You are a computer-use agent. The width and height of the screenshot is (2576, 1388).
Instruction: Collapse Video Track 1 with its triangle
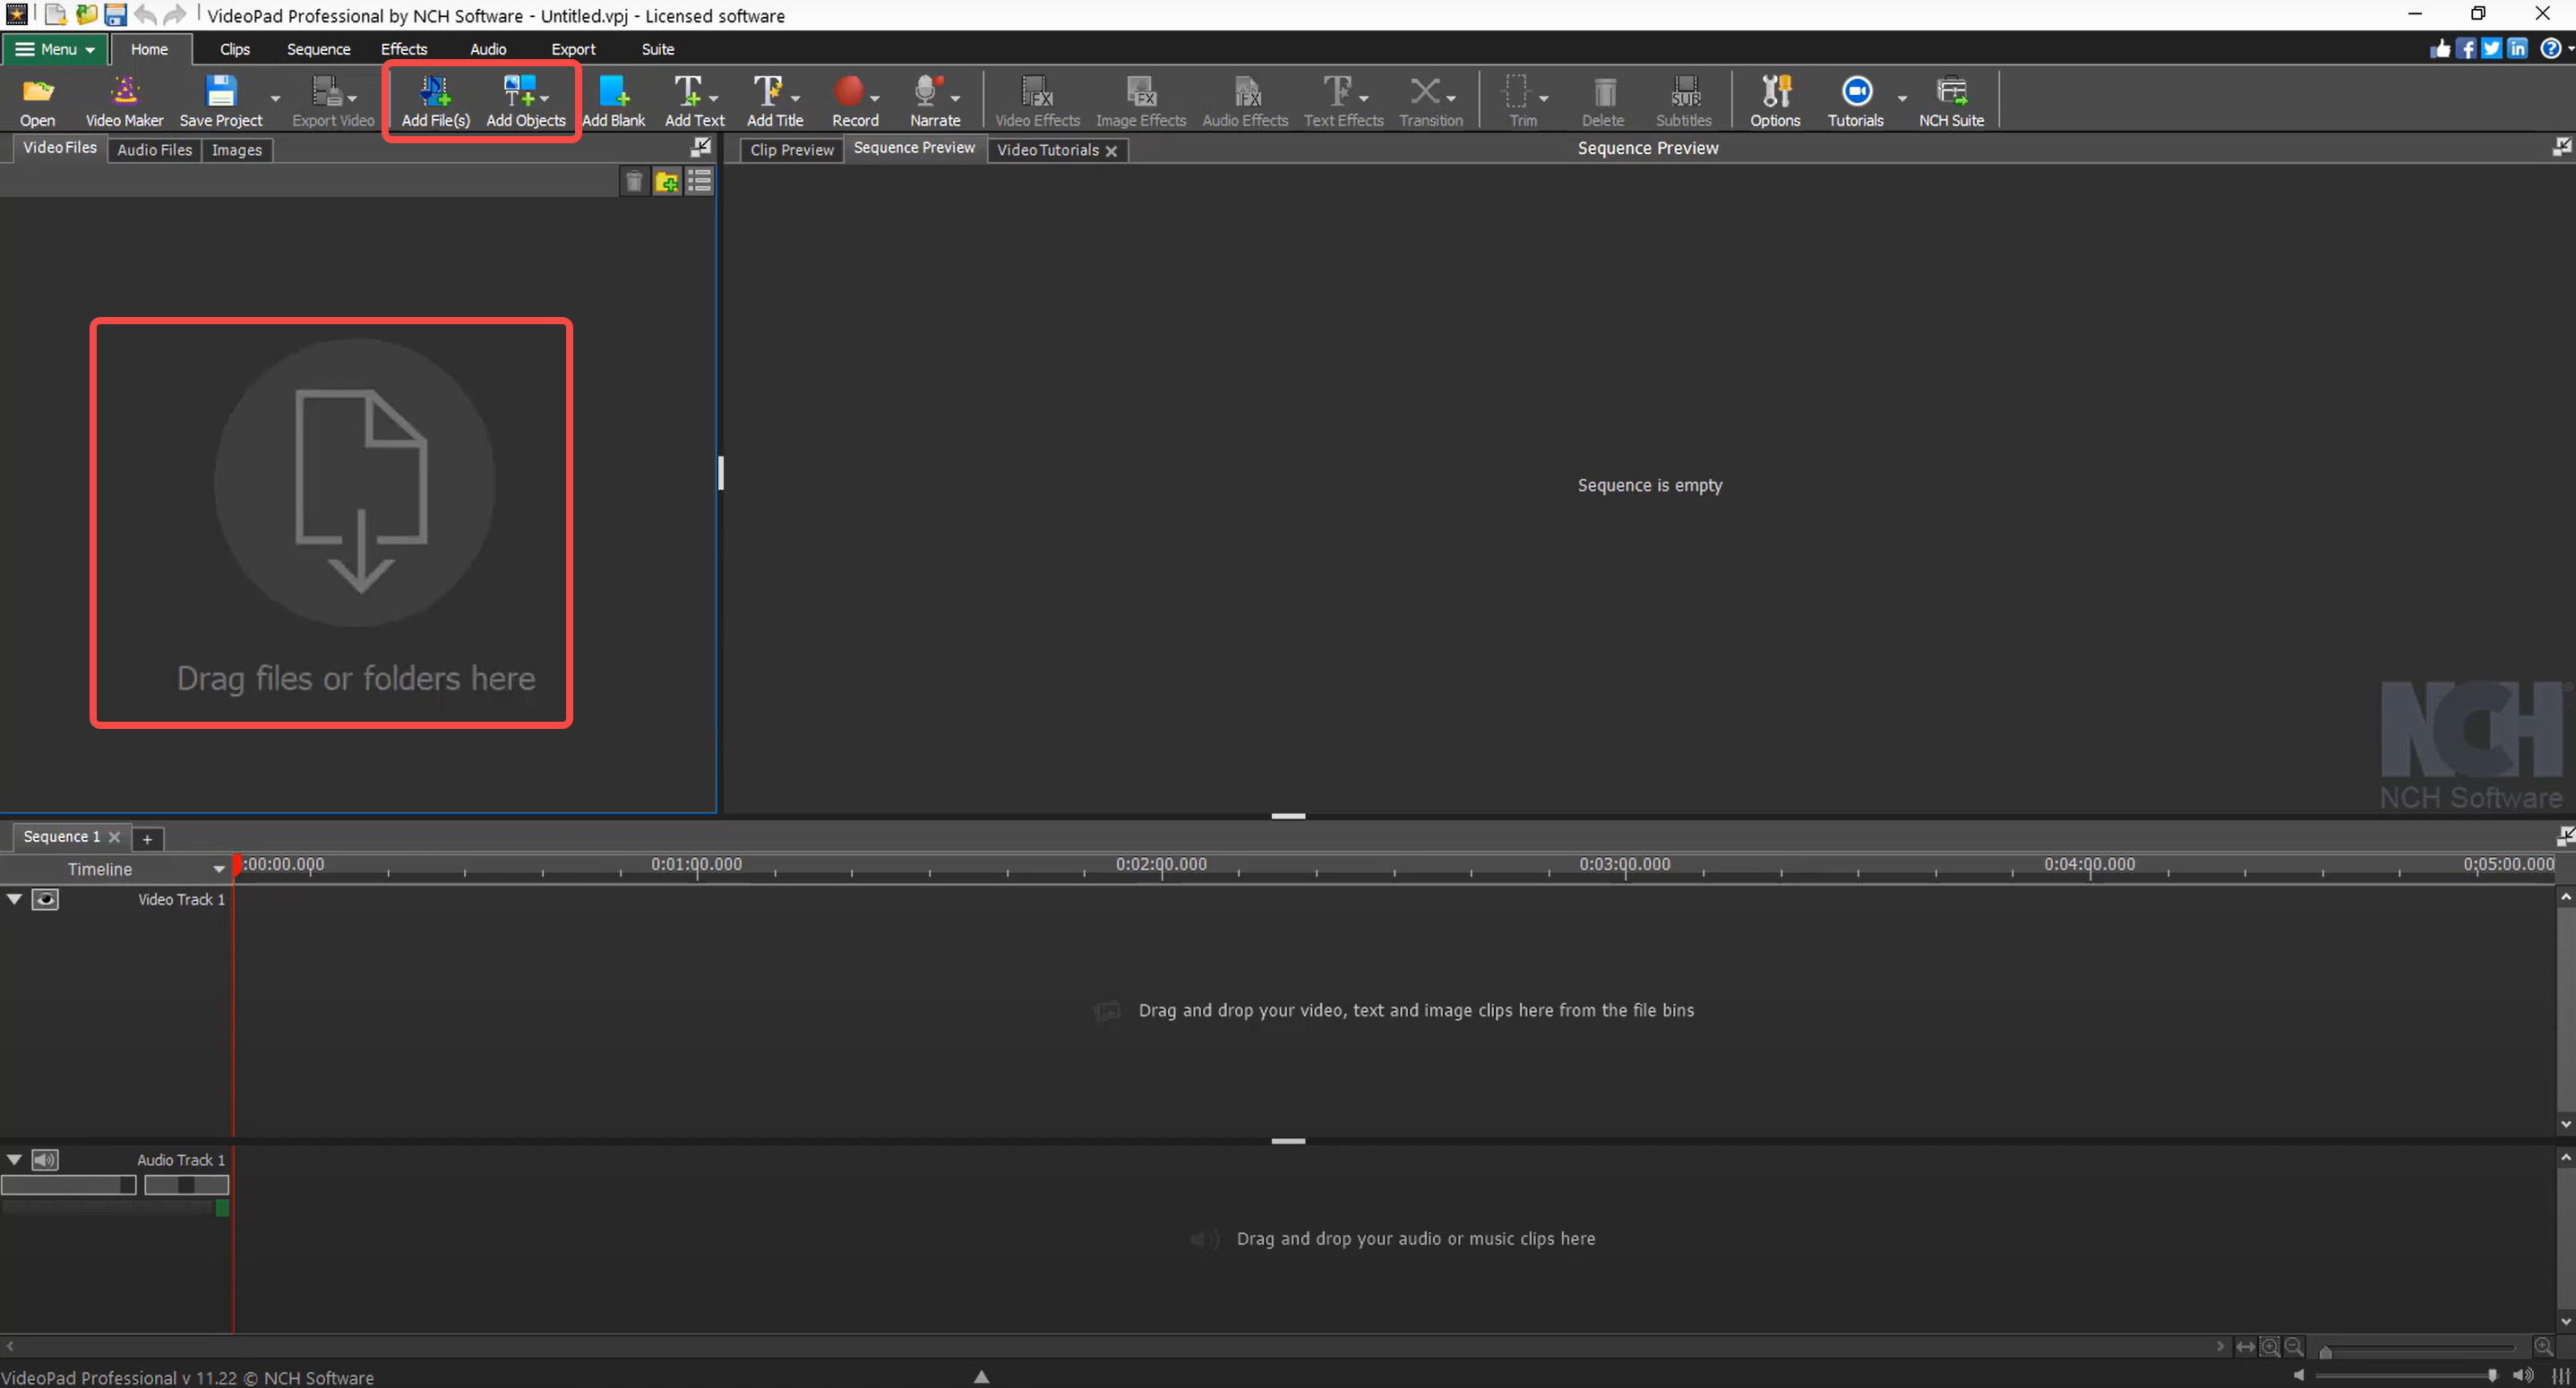point(14,899)
